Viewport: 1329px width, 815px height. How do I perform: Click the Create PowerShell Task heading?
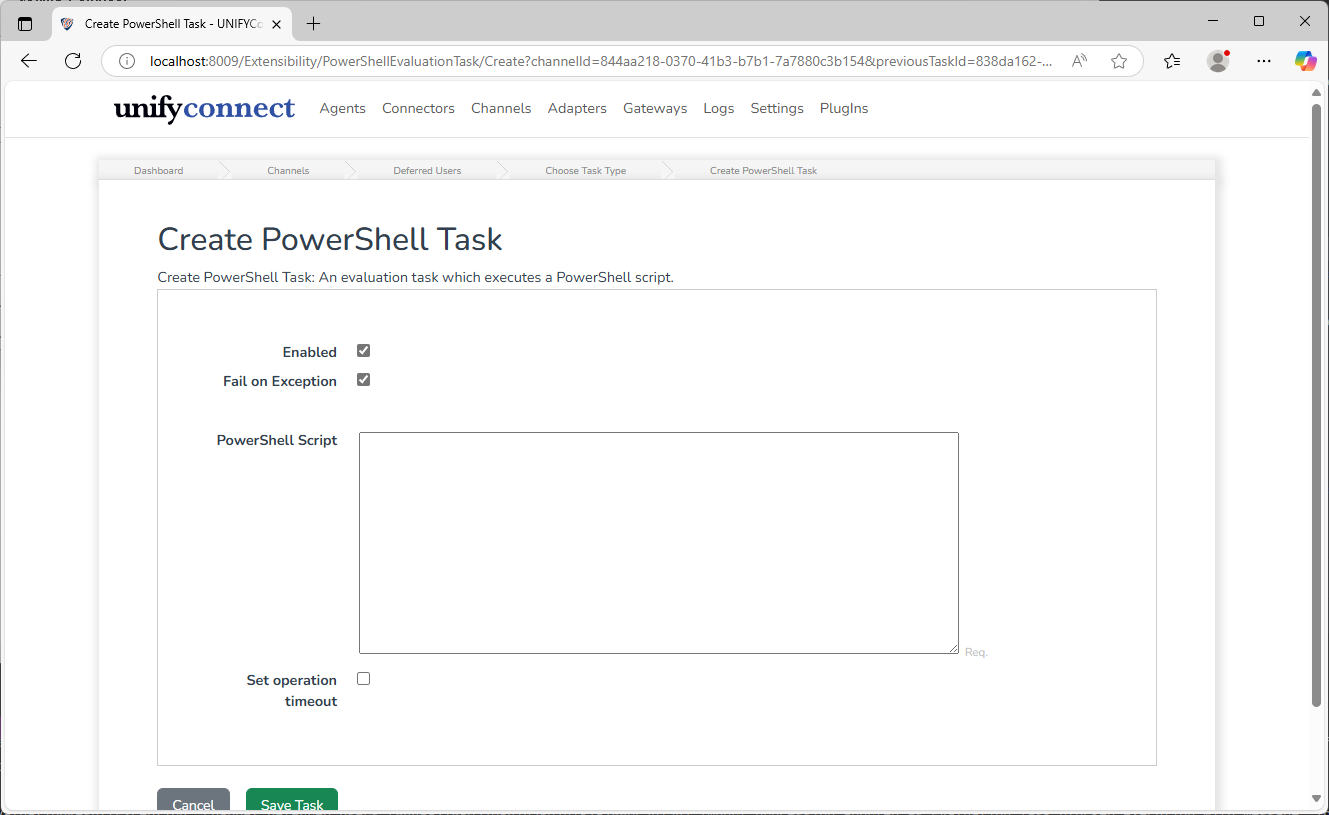[x=330, y=240]
